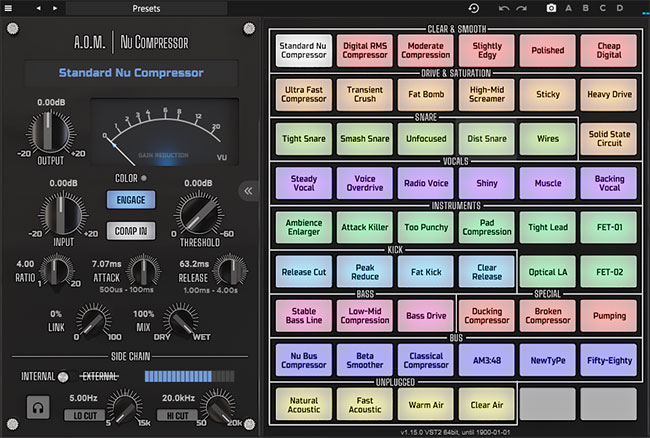
Task: Select the Digital RMS Compressor preset
Action: (x=365, y=51)
